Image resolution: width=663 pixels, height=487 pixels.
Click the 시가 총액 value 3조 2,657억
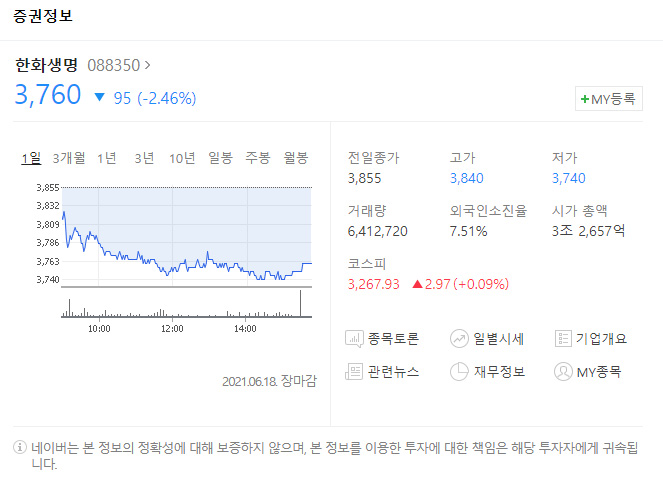pyautogui.click(x=588, y=231)
